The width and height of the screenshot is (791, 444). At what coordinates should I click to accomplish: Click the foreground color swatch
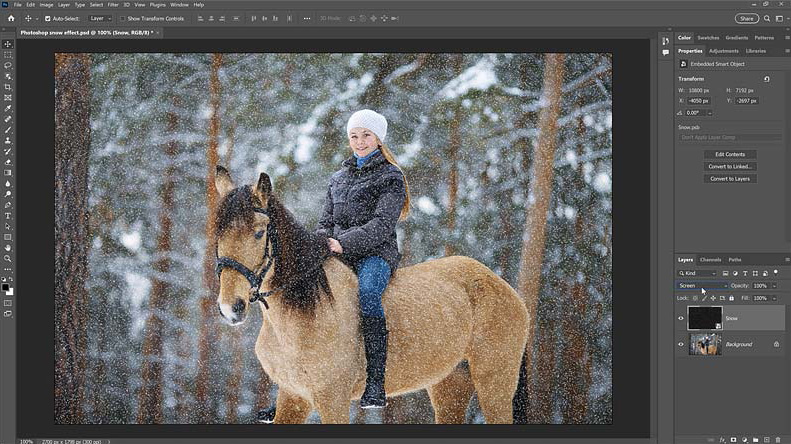tap(6, 287)
